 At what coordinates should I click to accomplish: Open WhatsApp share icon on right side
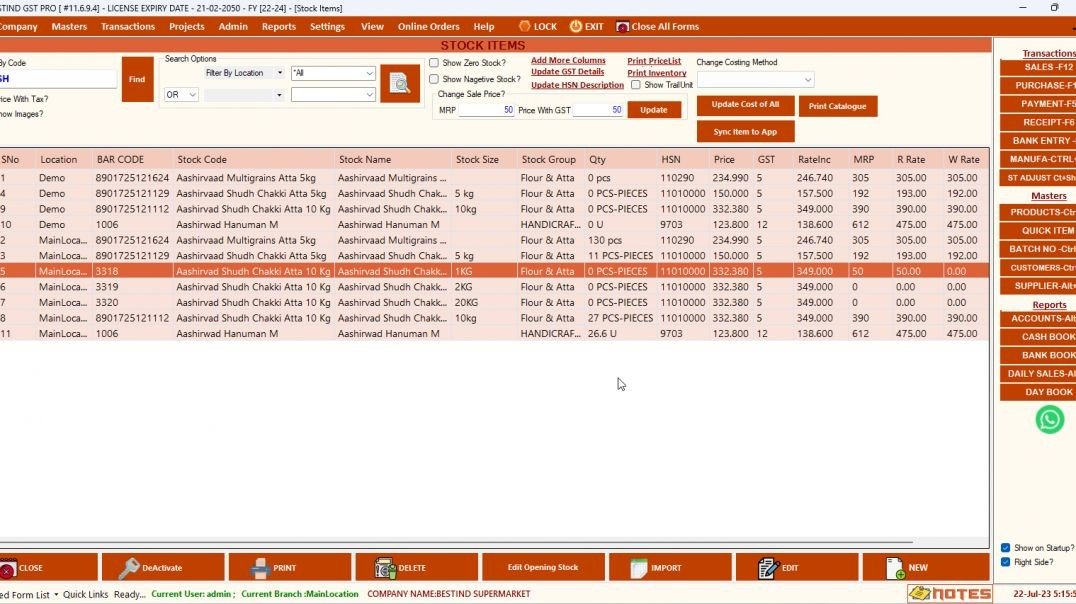tap(1048, 419)
